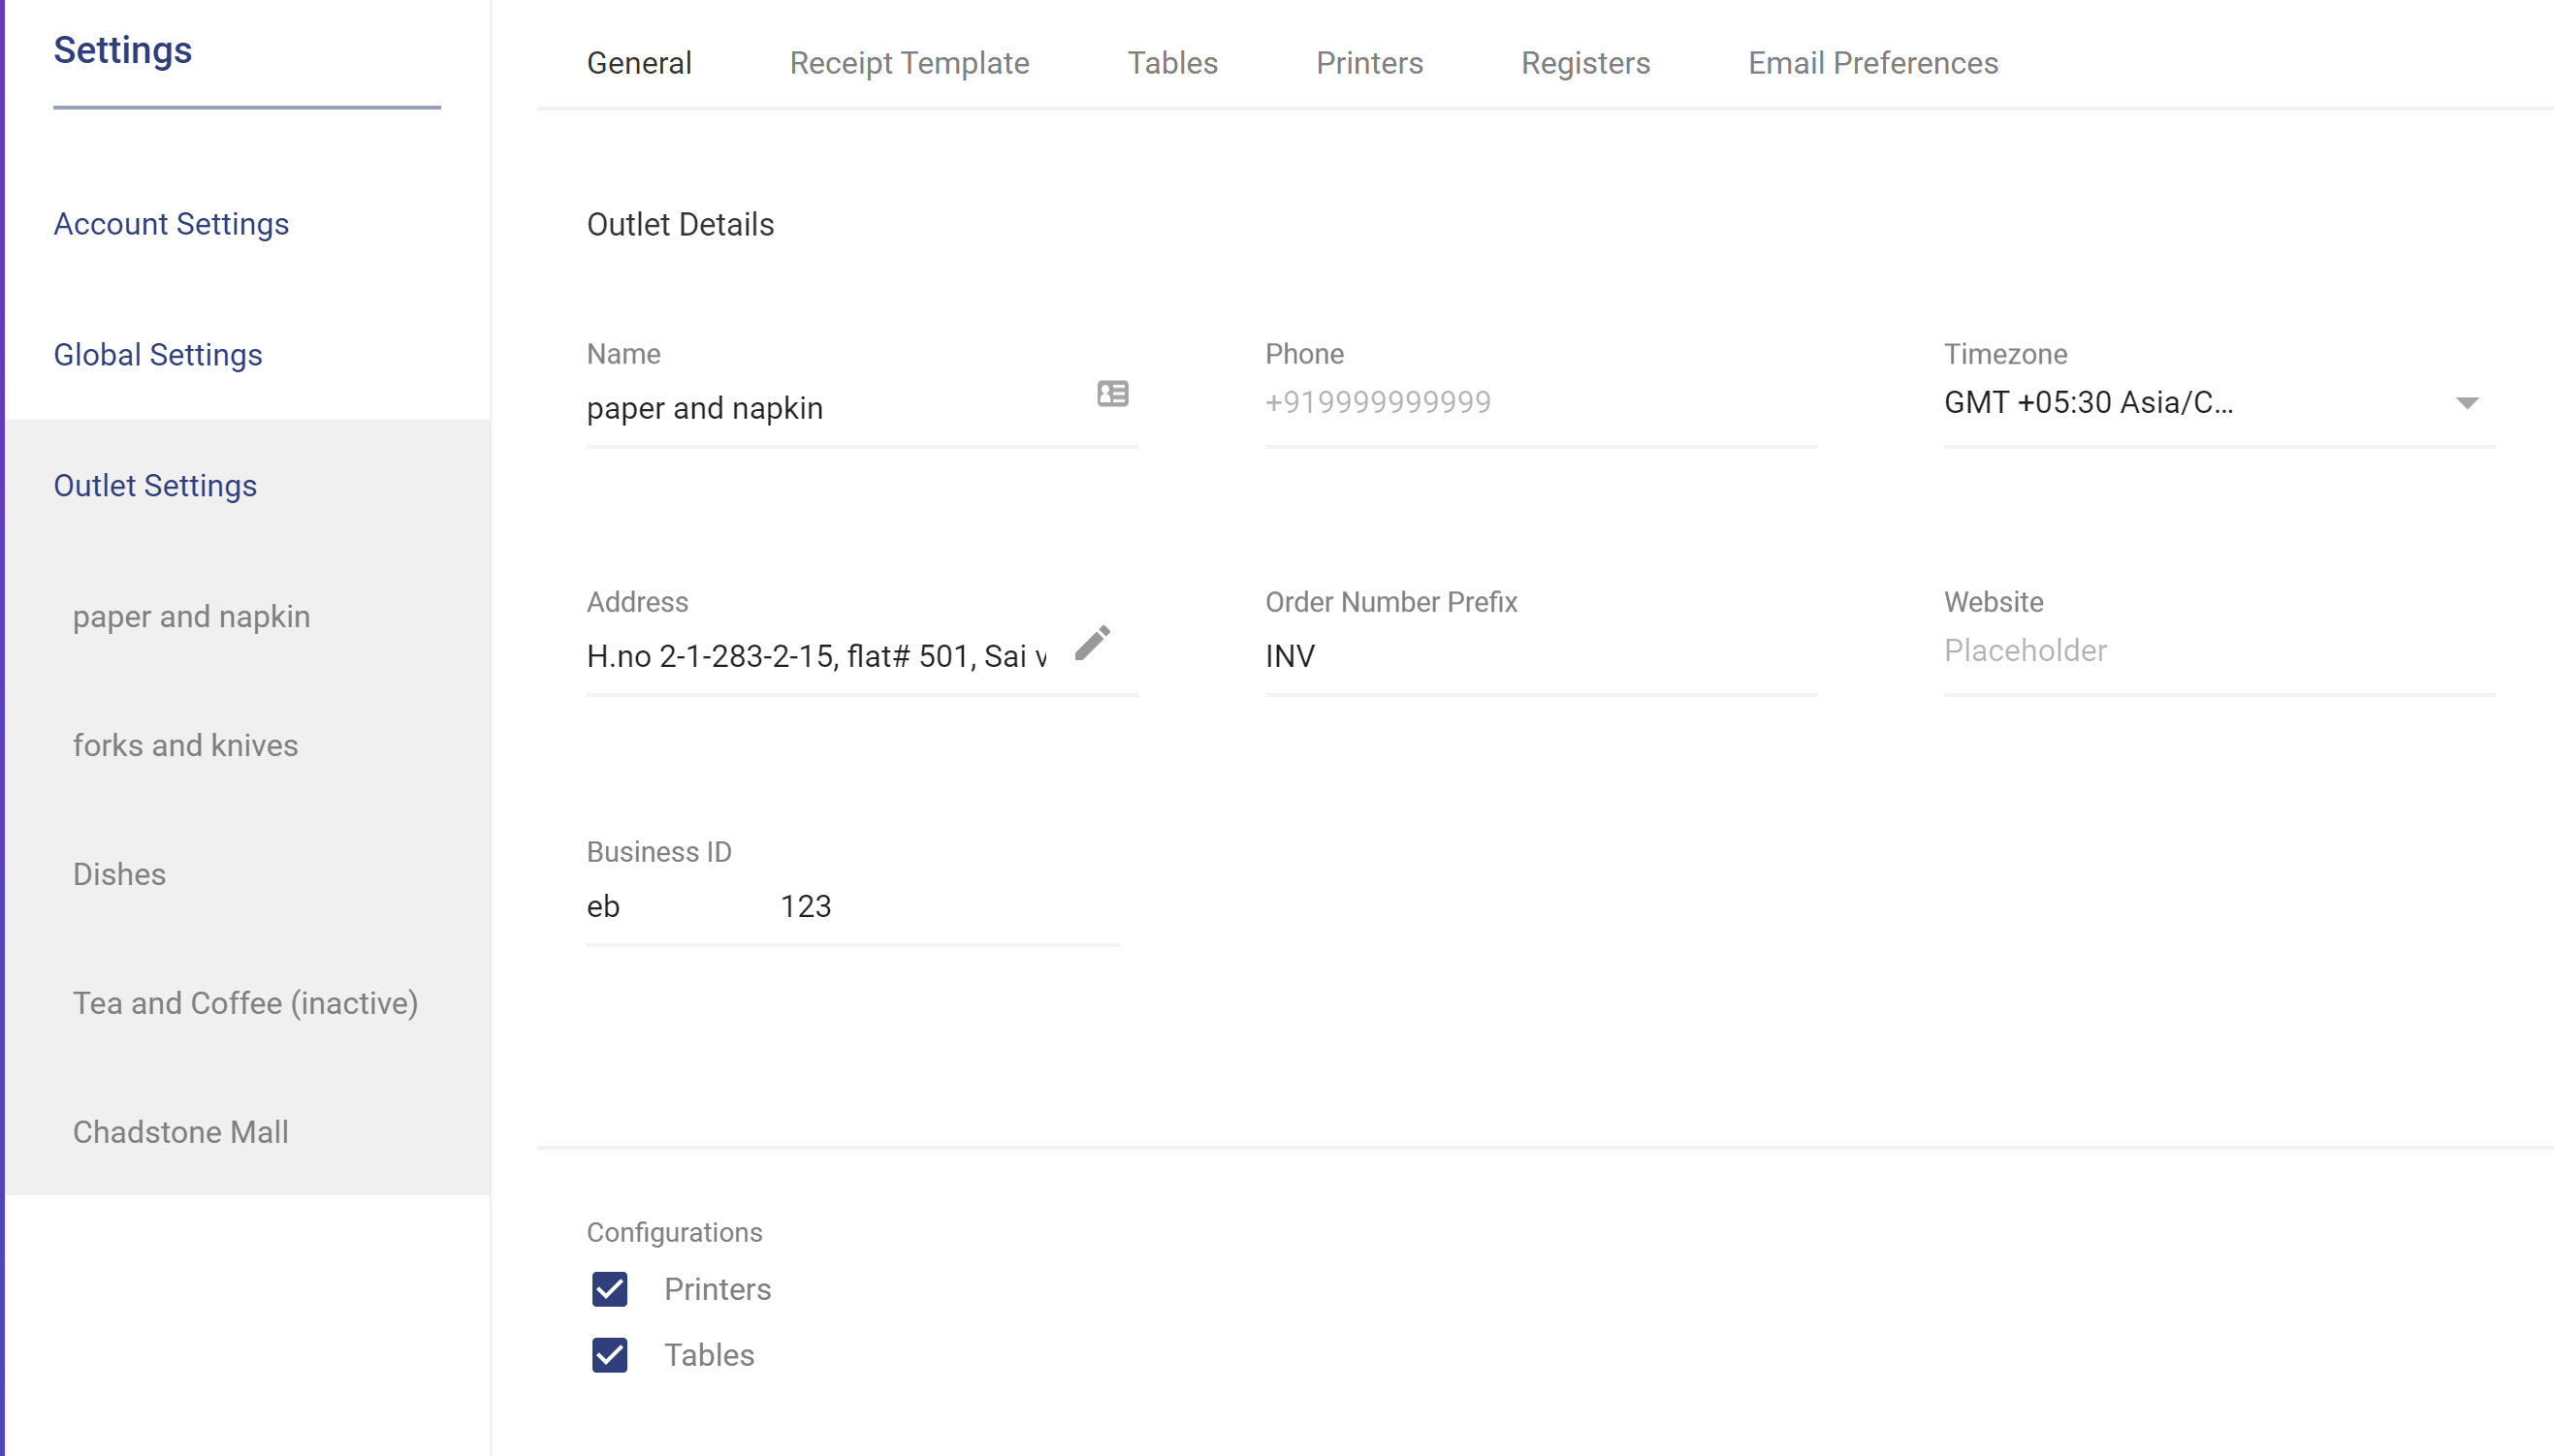The image size is (2554, 1456).
Task: Select the Tea and Coffee (inactive) outlet
Action: (x=245, y=1003)
